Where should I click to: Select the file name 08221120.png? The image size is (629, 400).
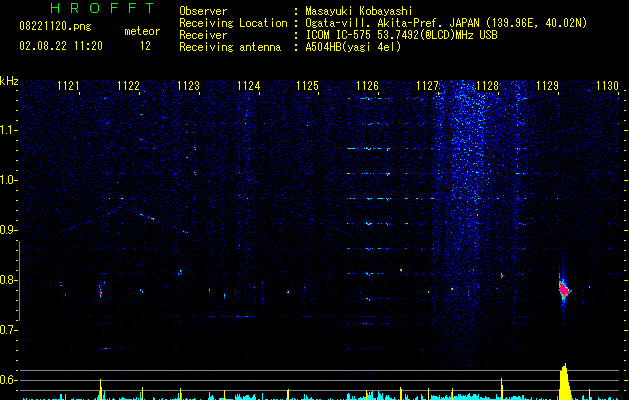[55, 26]
